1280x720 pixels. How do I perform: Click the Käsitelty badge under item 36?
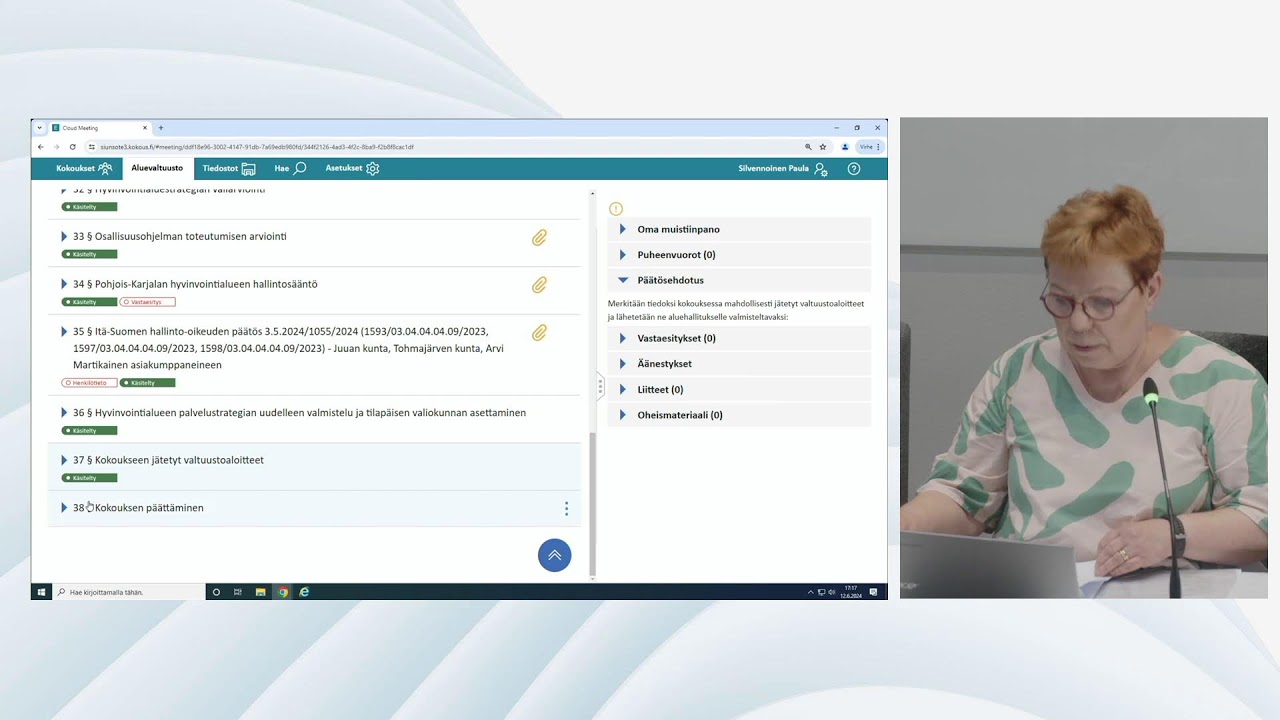pyautogui.click(x=89, y=431)
